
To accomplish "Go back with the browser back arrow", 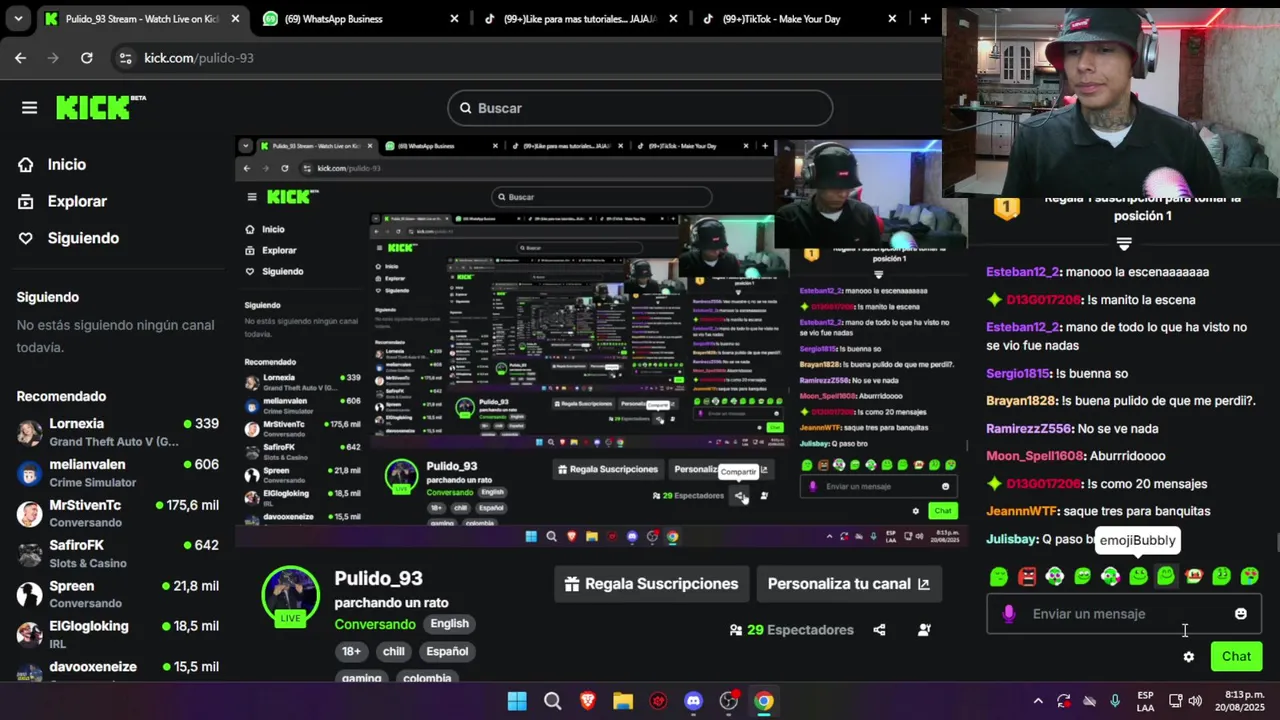I will point(20,58).
